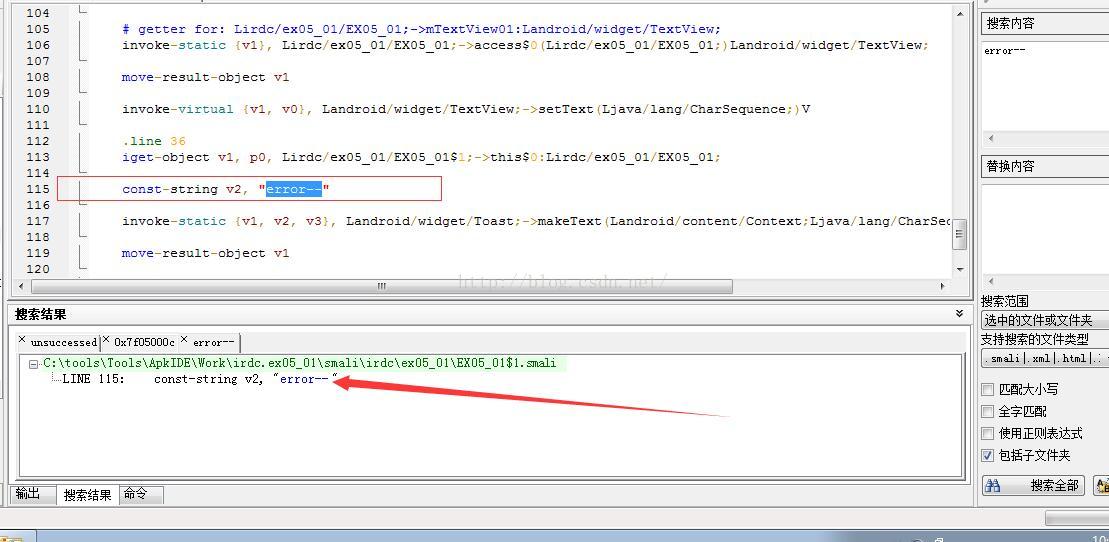Enable the 使用正则表达式 checkbox

click(988, 433)
